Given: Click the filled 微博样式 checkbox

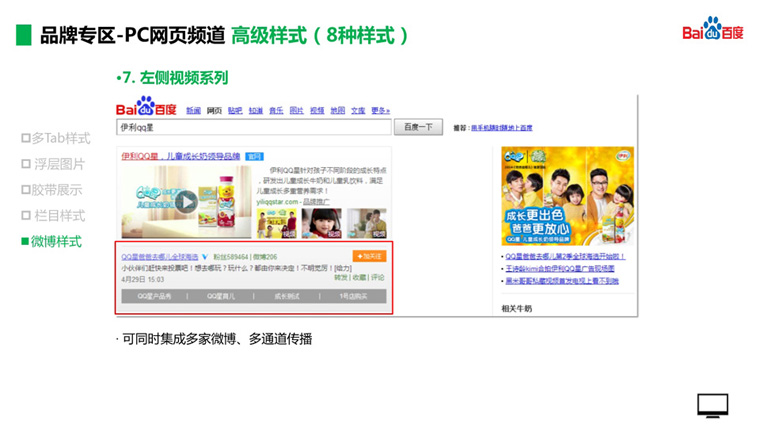Looking at the screenshot, I should pos(25,241).
